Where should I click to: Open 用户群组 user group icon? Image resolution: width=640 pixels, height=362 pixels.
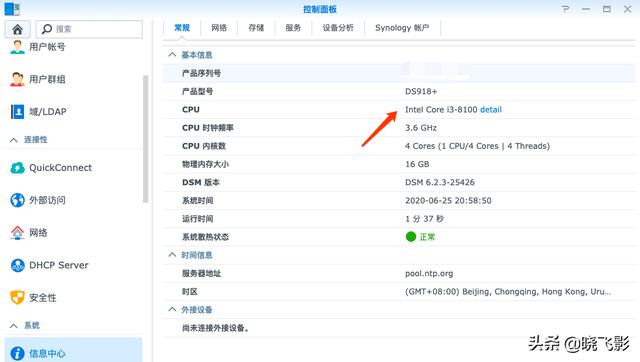(17, 79)
